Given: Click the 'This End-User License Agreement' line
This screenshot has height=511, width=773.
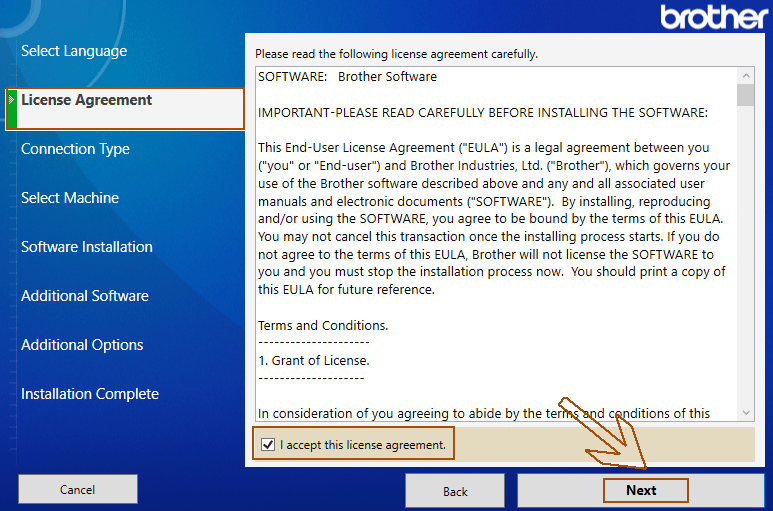Looking at the screenshot, I should (484, 148).
